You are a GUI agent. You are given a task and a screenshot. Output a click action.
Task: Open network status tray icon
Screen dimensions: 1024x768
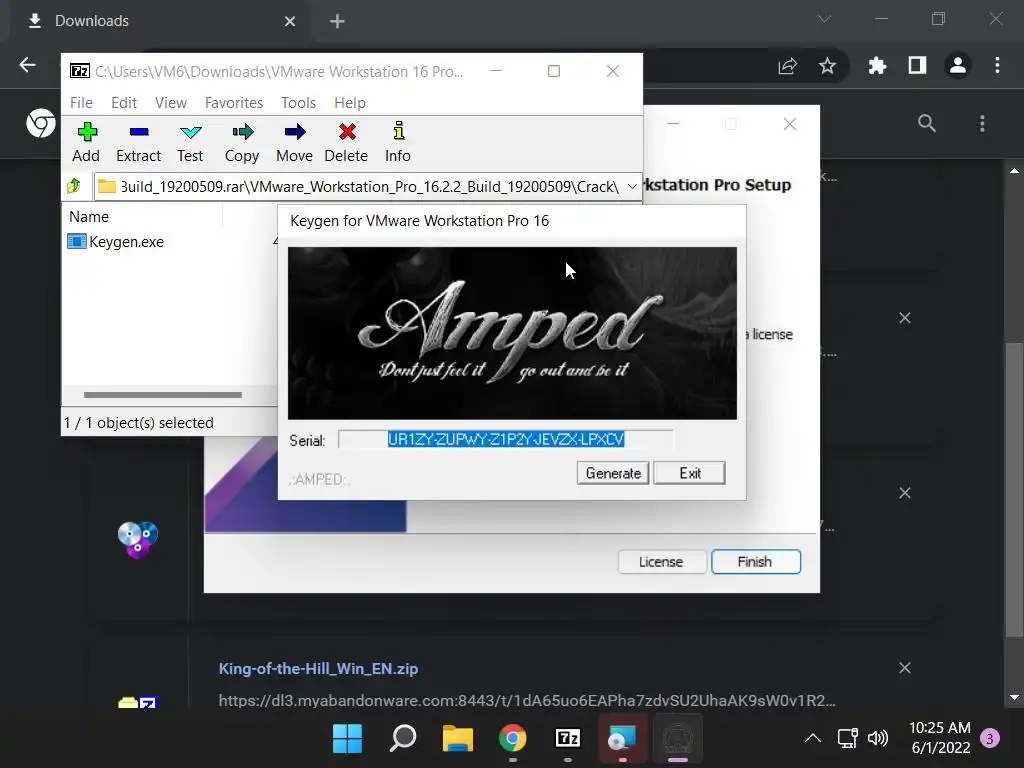848,739
